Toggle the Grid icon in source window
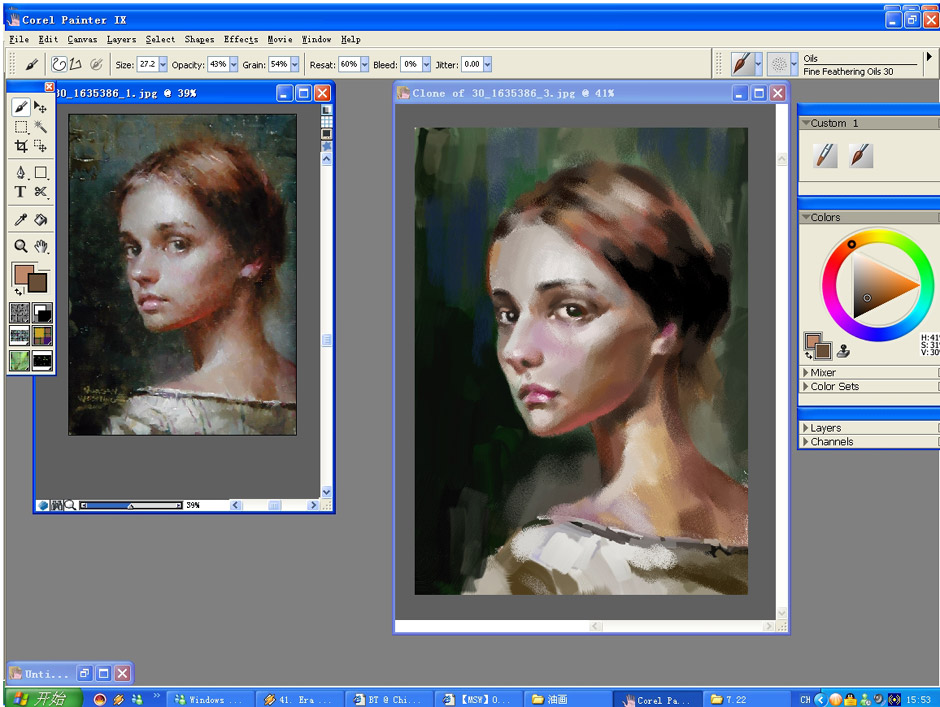Viewport: 940px width, 707px height. coord(327,122)
